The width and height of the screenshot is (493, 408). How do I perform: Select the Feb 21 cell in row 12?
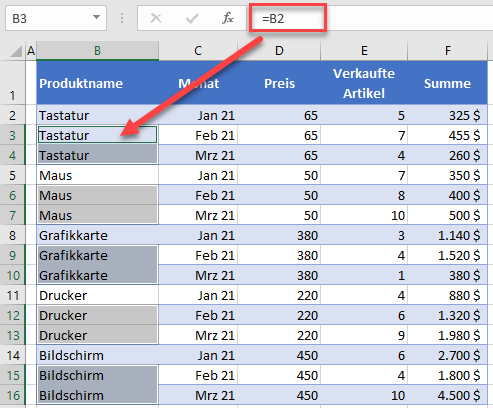(198, 315)
